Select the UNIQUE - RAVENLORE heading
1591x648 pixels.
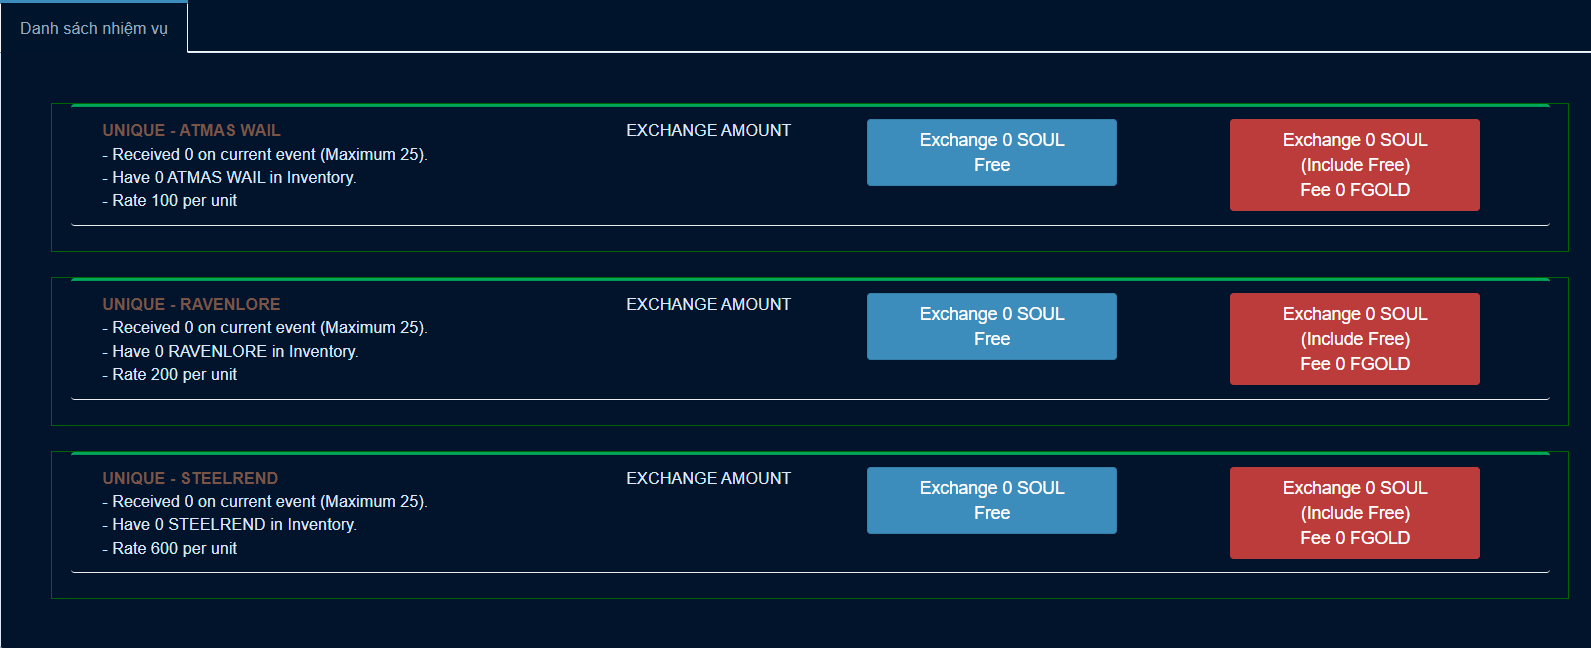191,304
